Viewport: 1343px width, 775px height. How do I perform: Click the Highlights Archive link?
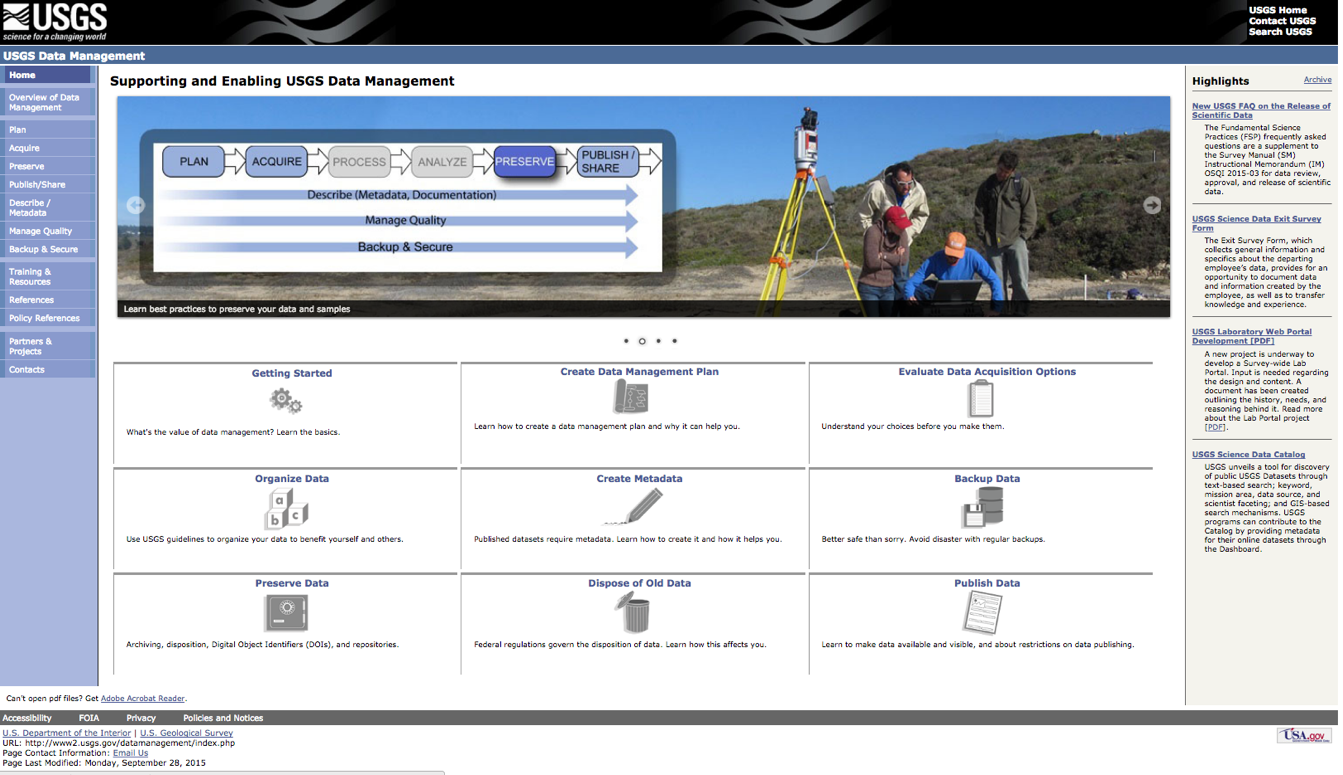tap(1317, 80)
